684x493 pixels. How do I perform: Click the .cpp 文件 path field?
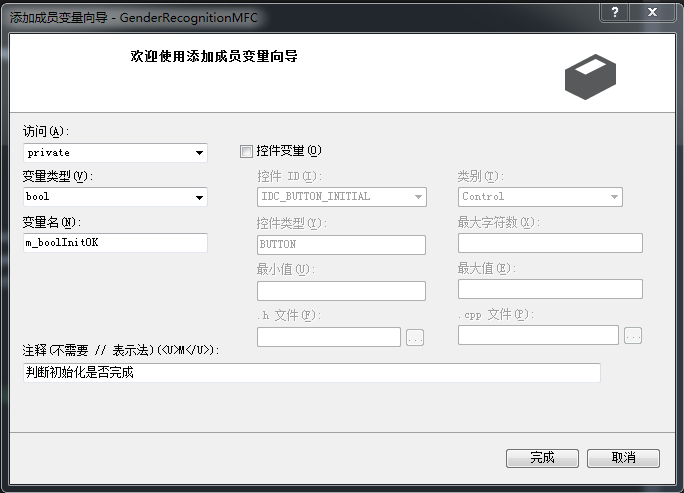coord(538,335)
